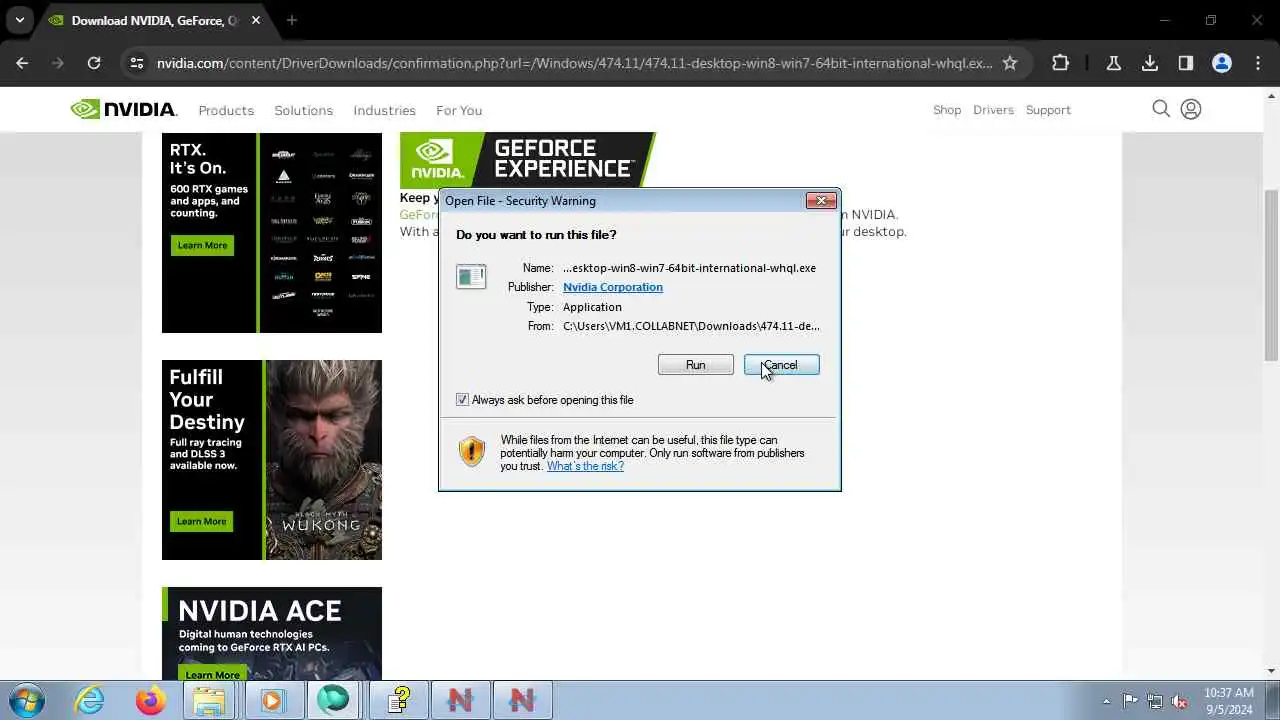Open the Extensions puzzle icon
Viewport: 1280px width, 720px height.
tap(1061, 63)
